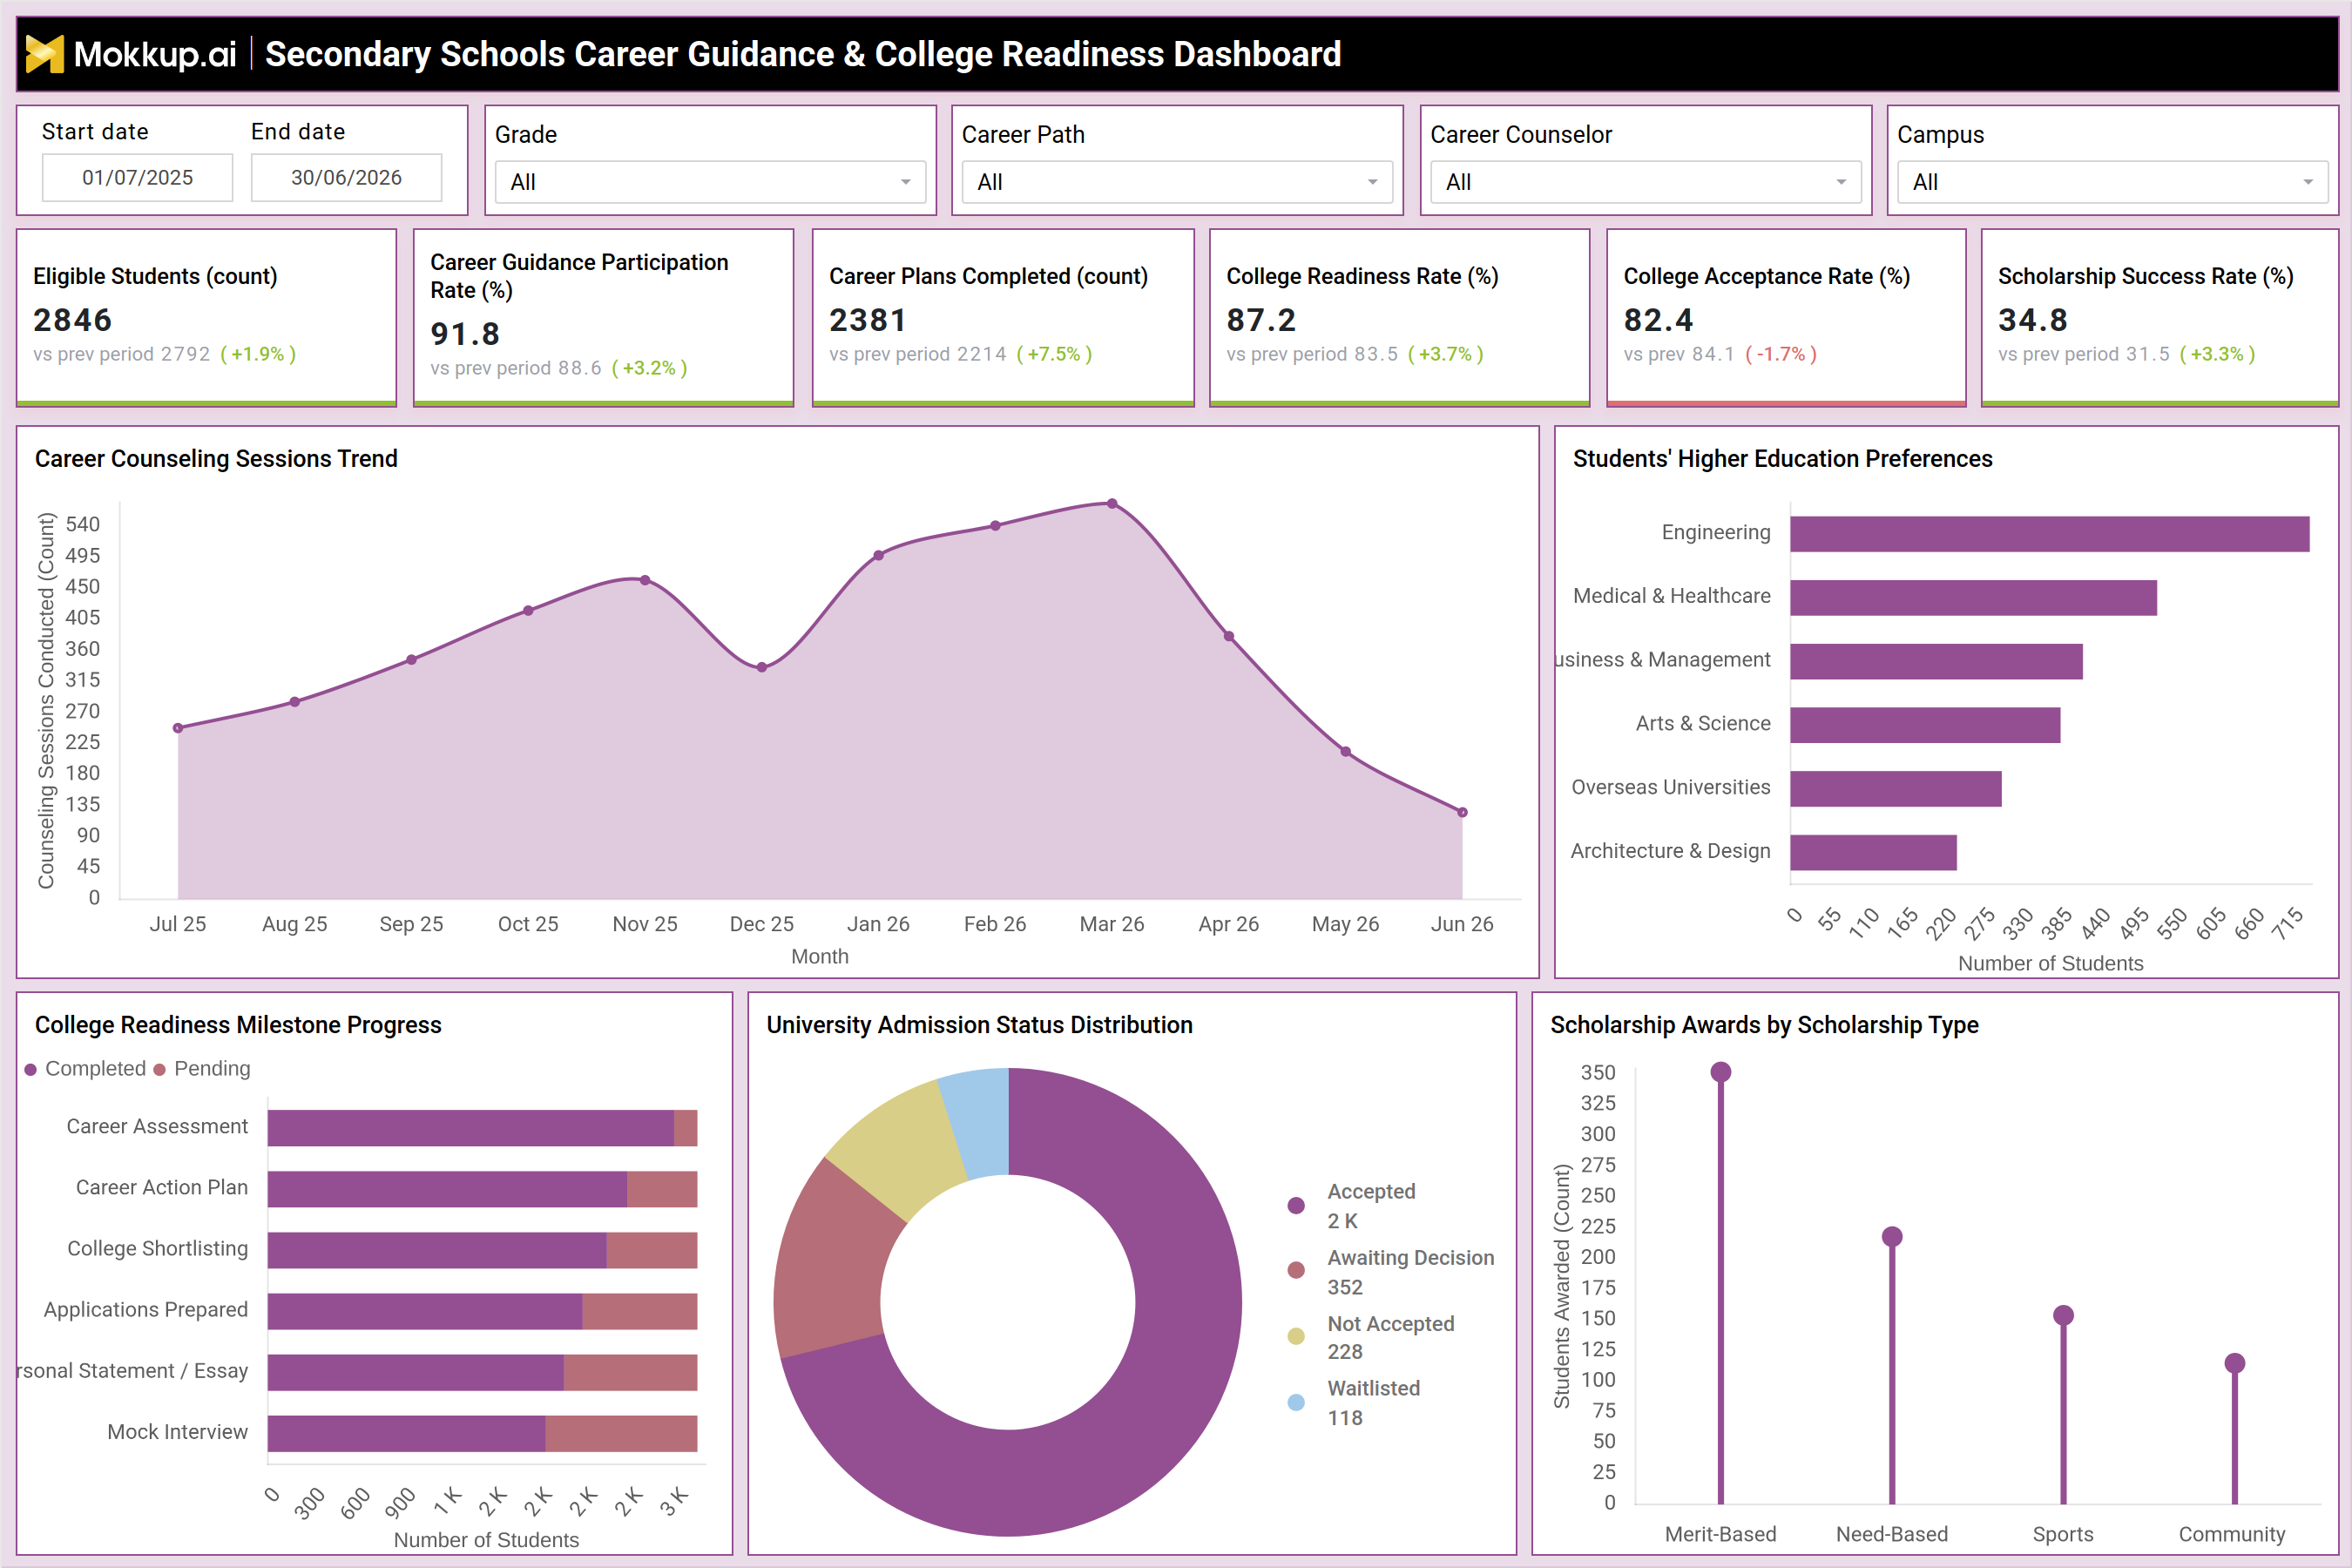The image size is (2352, 1568).
Task: Click the Mokkup.ai logo icon
Action: [x=44, y=54]
